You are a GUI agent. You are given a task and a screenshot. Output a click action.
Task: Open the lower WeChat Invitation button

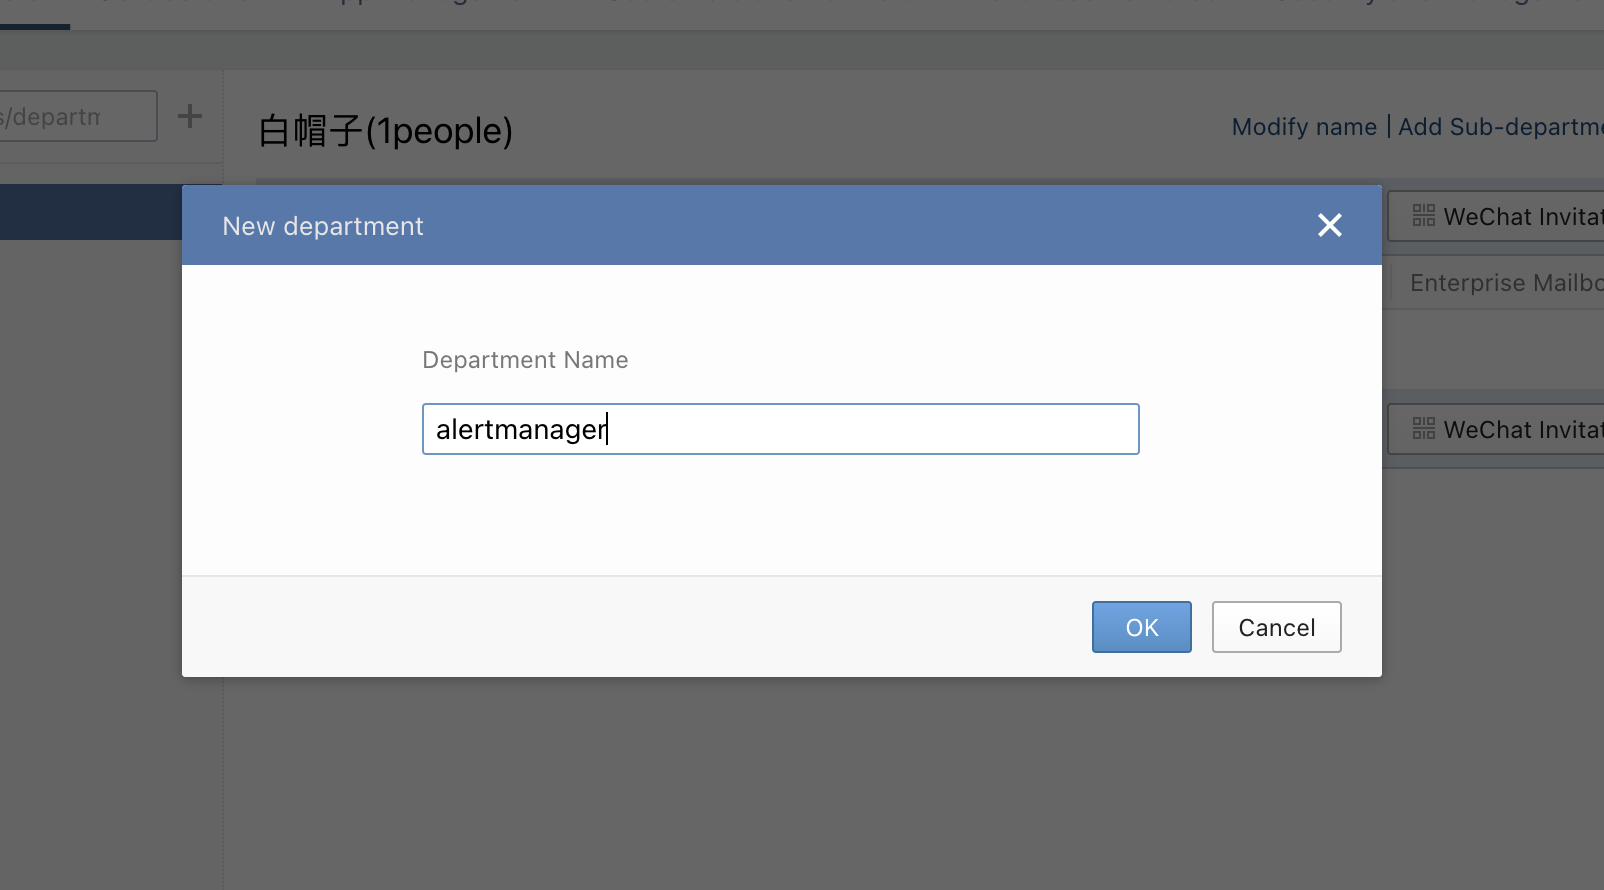coord(1496,429)
